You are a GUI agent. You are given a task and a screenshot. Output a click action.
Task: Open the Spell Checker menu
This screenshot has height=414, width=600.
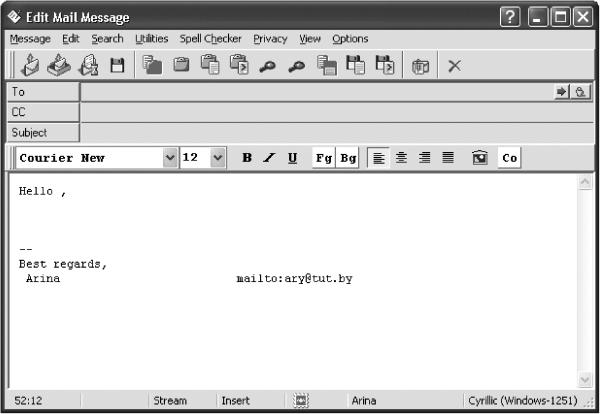click(x=210, y=39)
